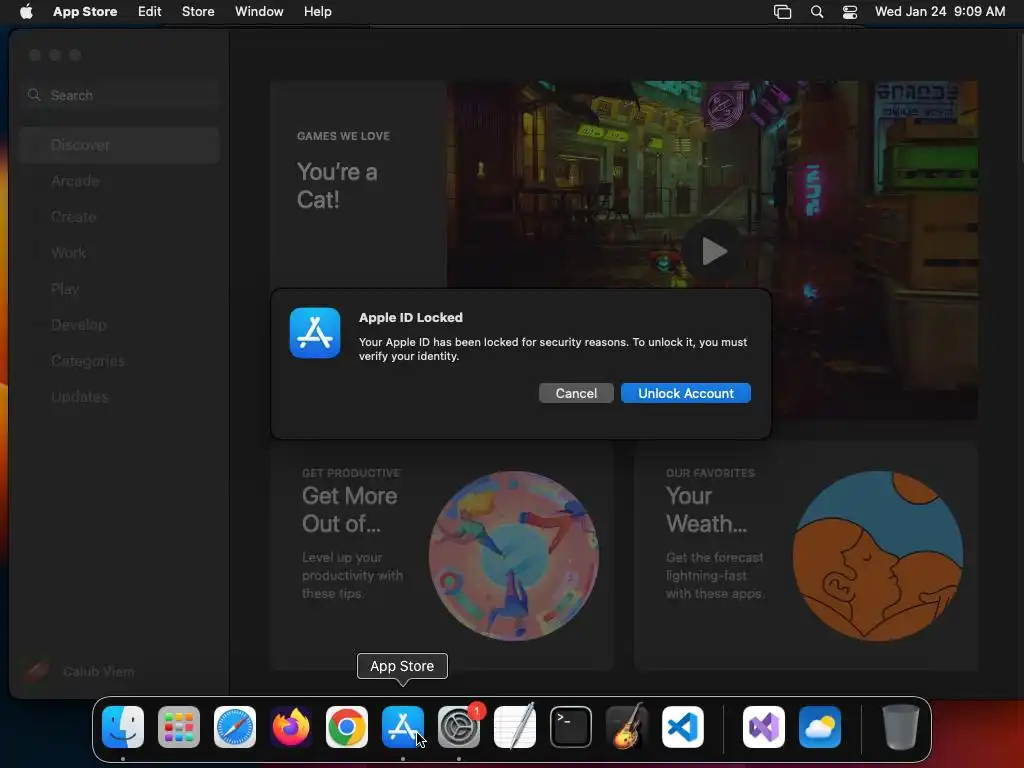The image size is (1024, 768).
Task: Open Terminal from the Dock
Action: [571, 727]
